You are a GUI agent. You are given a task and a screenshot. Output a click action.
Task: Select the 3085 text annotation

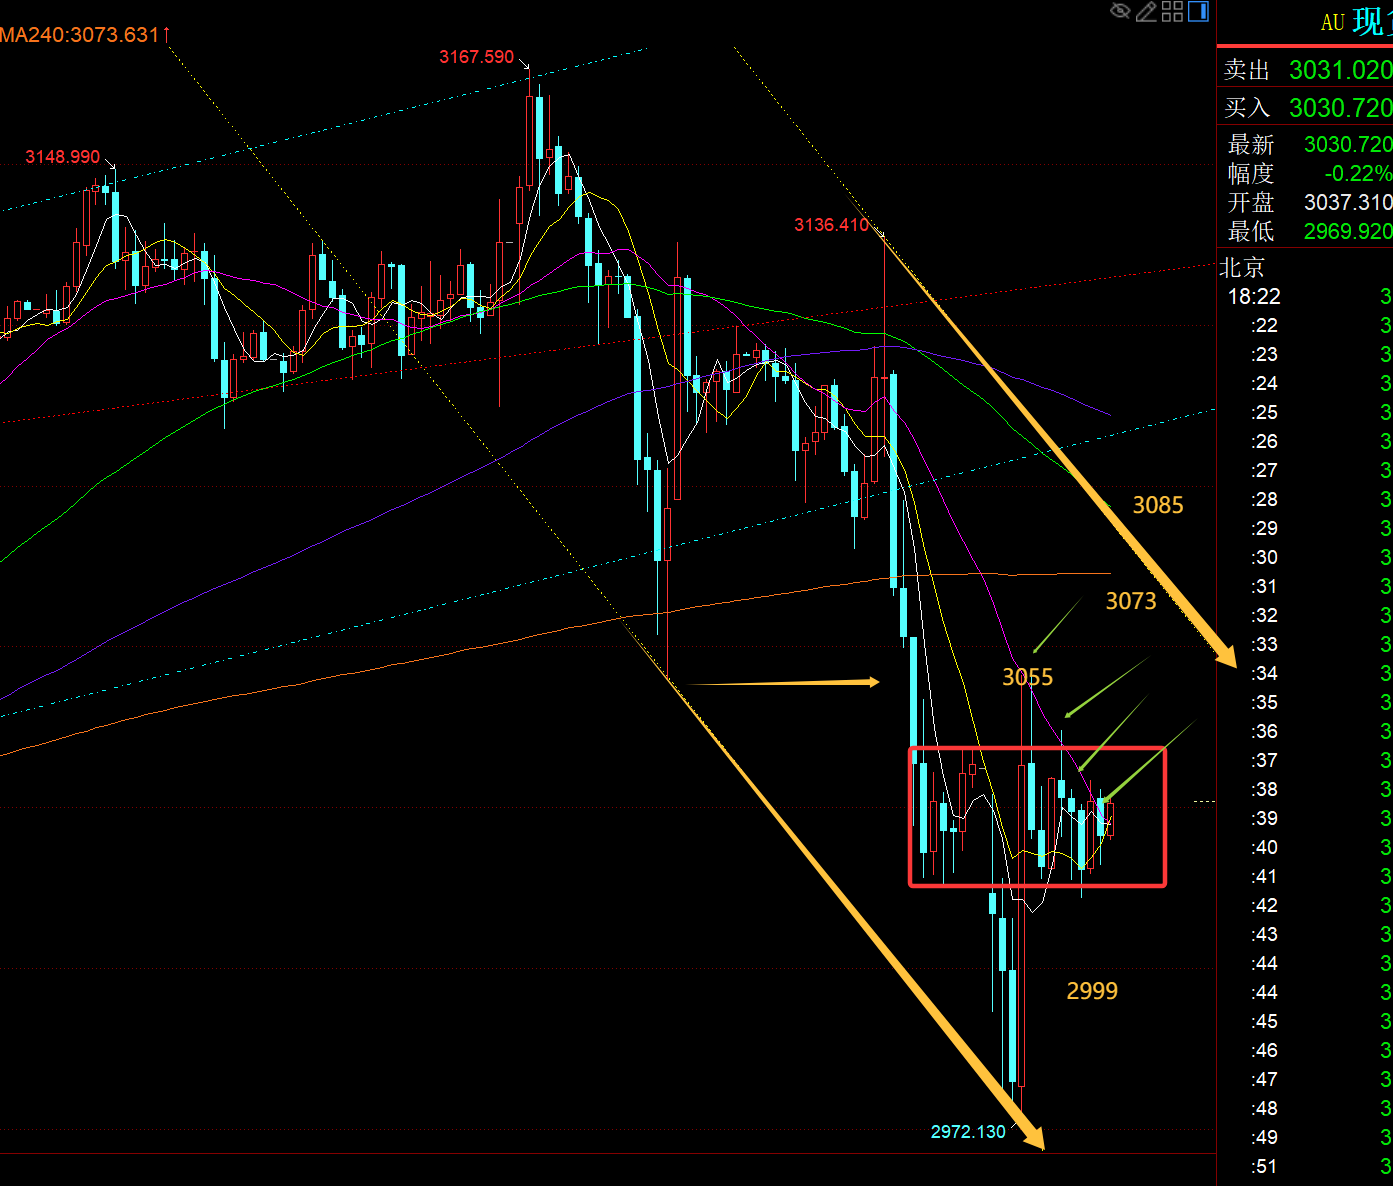[1157, 506]
